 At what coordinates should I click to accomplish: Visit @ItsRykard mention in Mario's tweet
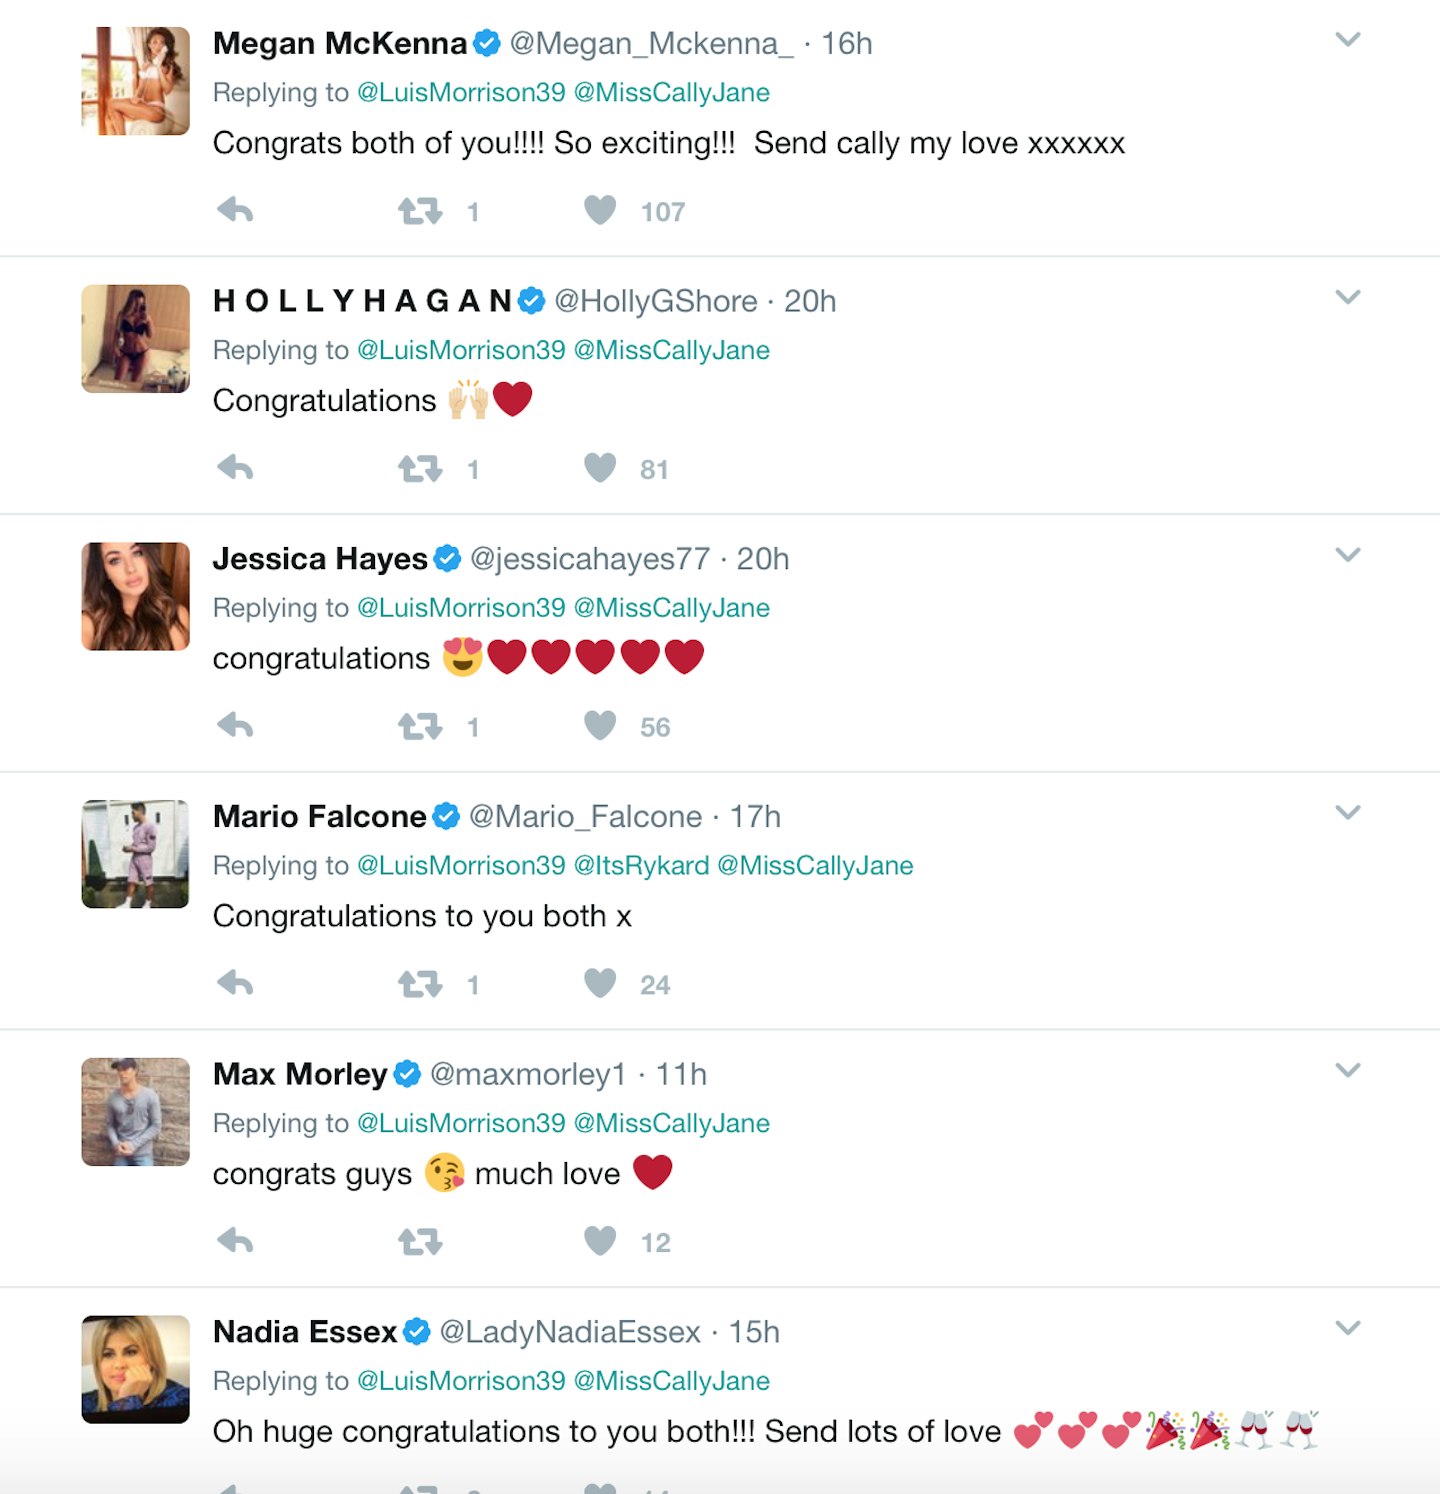click(x=641, y=866)
